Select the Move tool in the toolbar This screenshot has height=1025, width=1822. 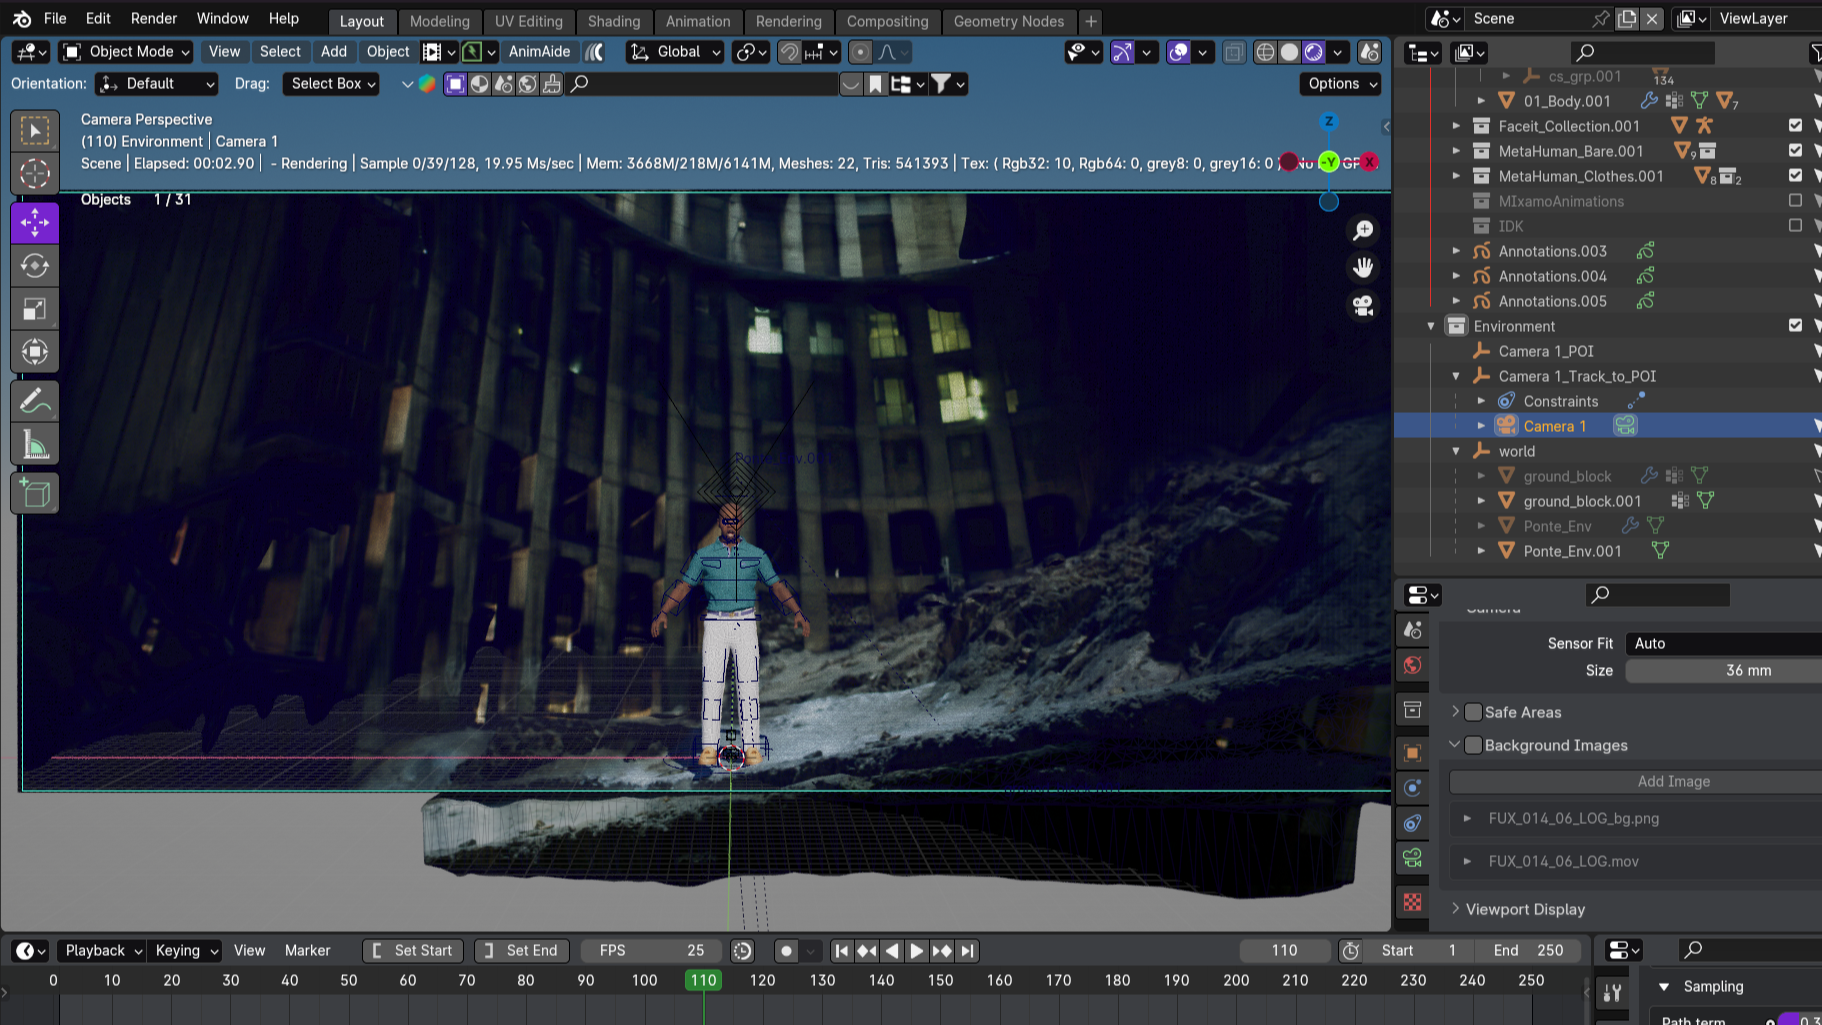35,223
